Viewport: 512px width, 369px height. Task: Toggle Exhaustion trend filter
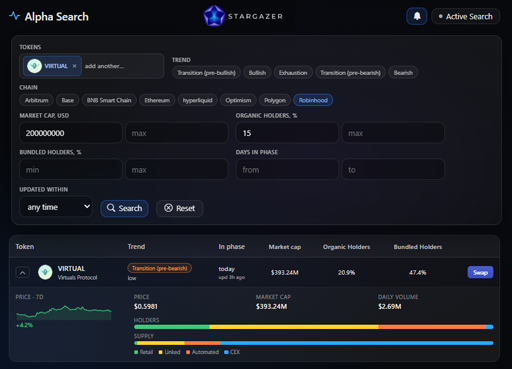pos(293,73)
